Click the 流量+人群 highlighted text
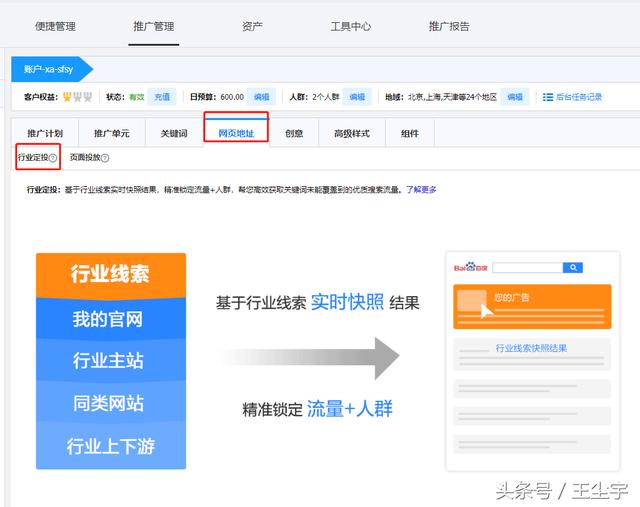The width and height of the screenshot is (640, 507). click(350, 409)
